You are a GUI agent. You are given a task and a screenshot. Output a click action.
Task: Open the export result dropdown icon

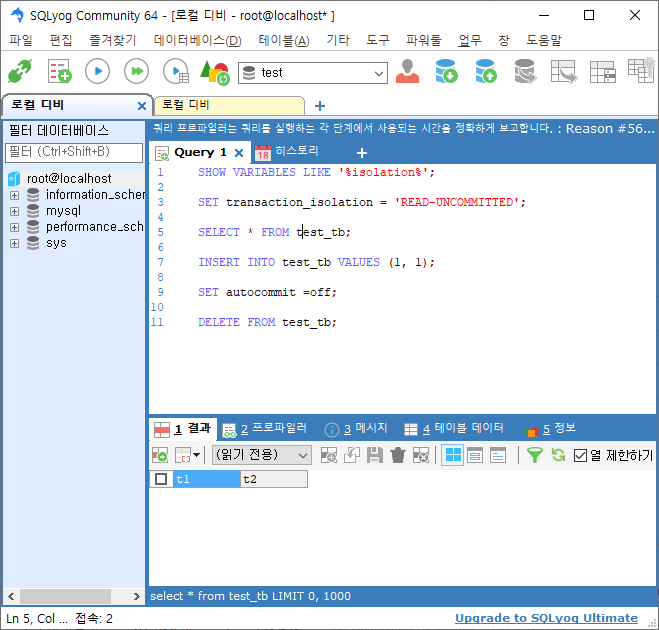[x=187, y=455]
